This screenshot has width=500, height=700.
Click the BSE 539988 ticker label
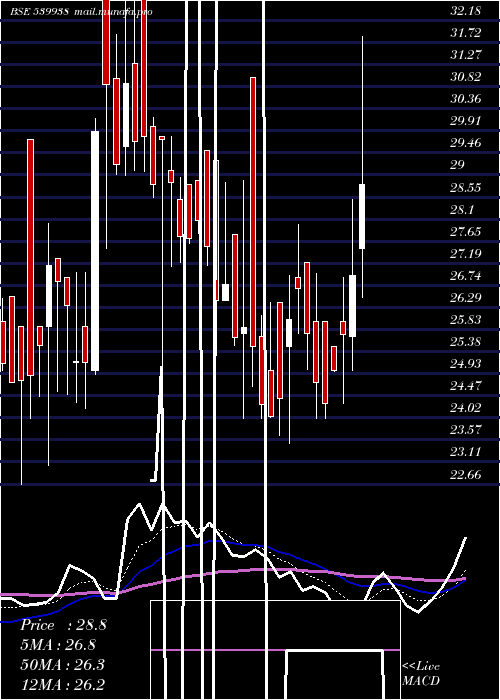(39, 11)
